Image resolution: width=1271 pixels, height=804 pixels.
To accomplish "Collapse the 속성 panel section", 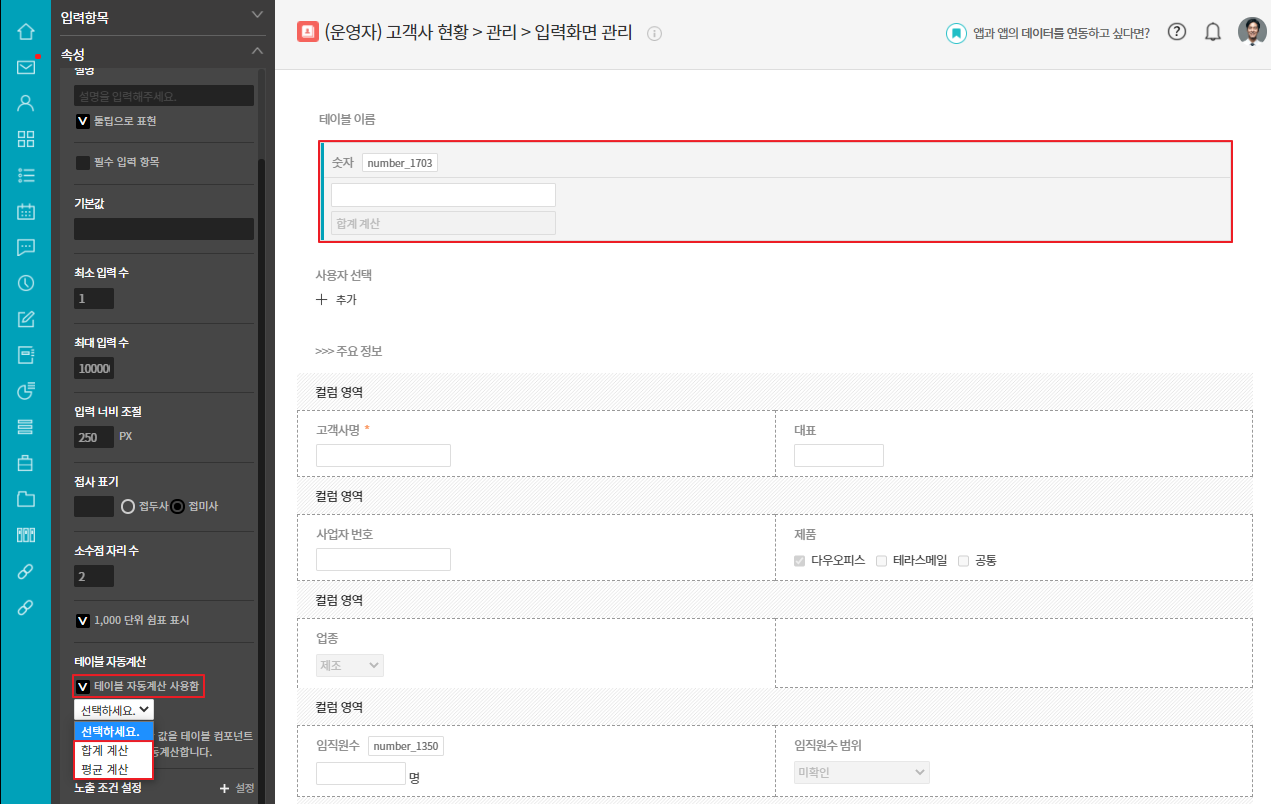I will click(257, 51).
